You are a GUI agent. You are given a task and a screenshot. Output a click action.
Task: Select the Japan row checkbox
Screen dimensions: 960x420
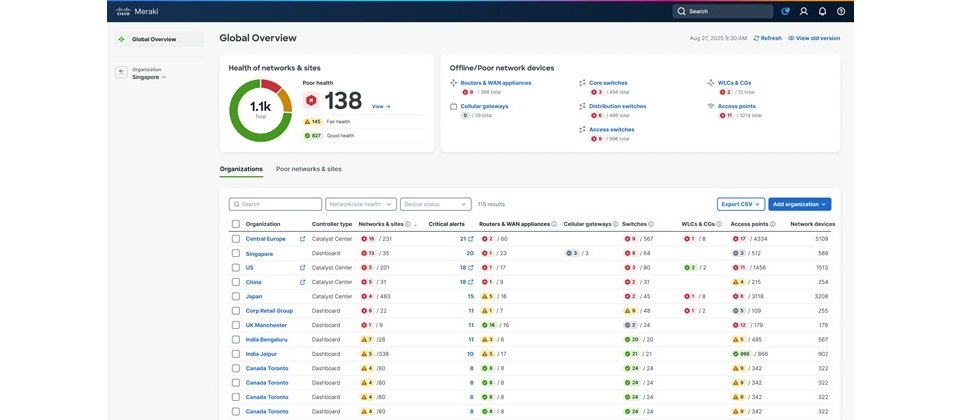[x=236, y=296]
